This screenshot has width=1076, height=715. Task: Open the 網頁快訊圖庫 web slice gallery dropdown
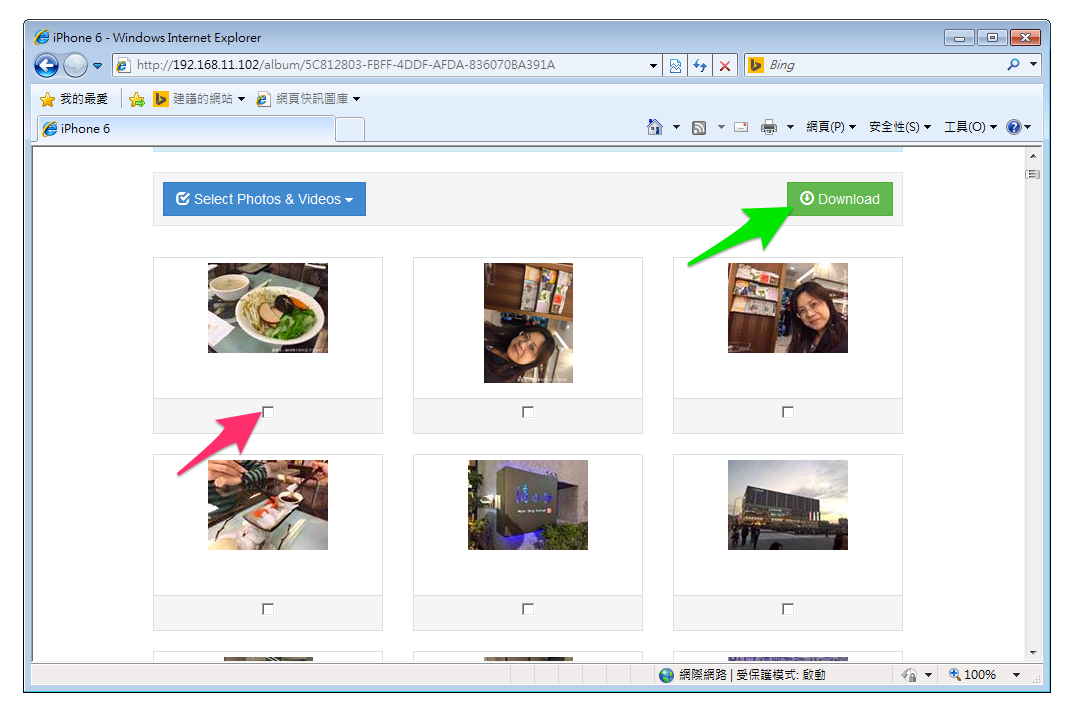(309, 99)
